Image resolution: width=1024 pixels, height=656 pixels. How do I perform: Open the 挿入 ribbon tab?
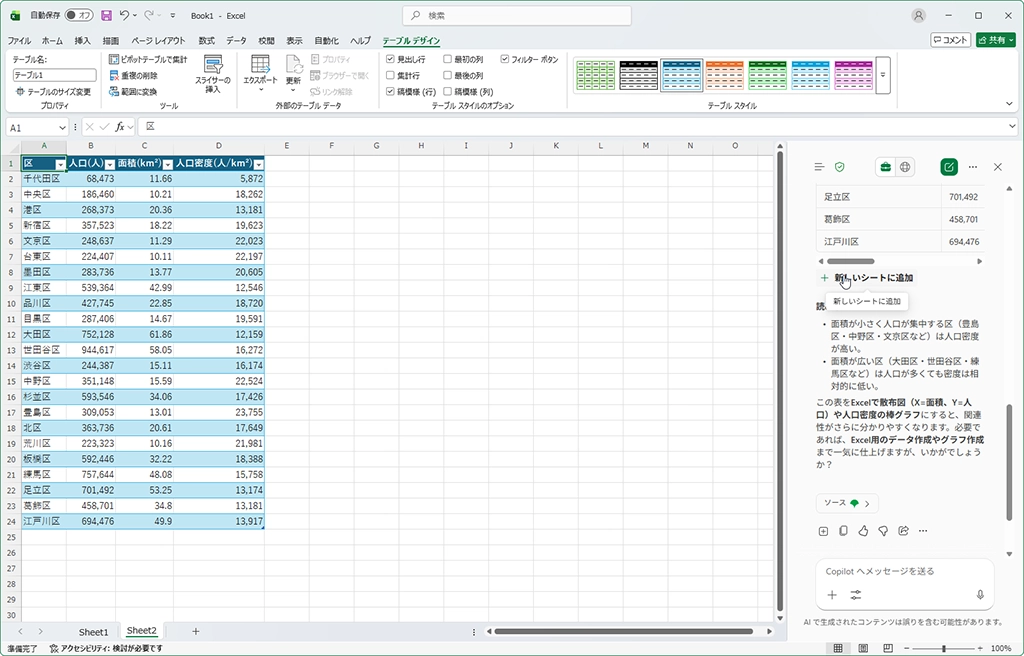click(82, 41)
